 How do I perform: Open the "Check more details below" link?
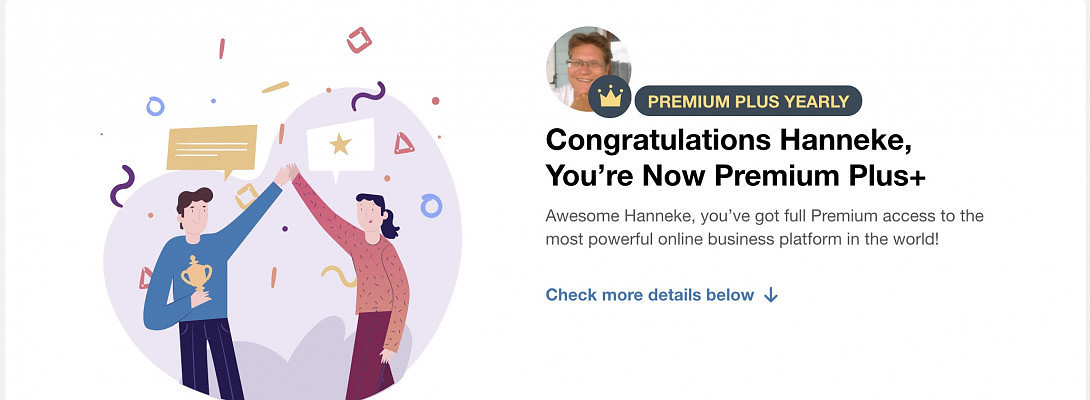[650, 295]
